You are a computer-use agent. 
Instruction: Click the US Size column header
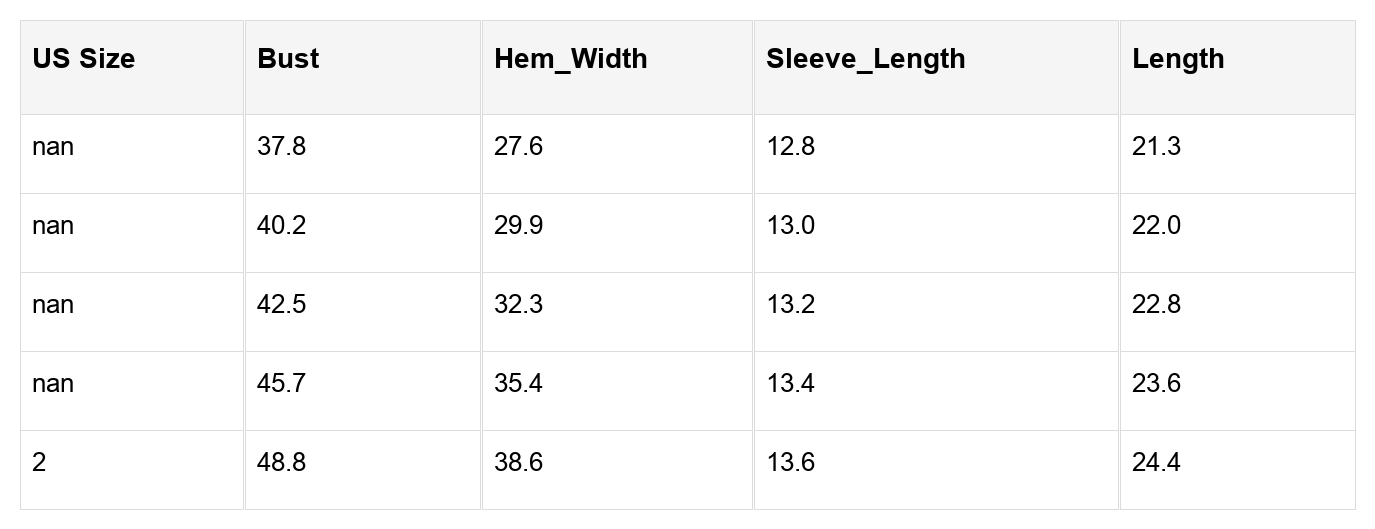[x=84, y=59]
